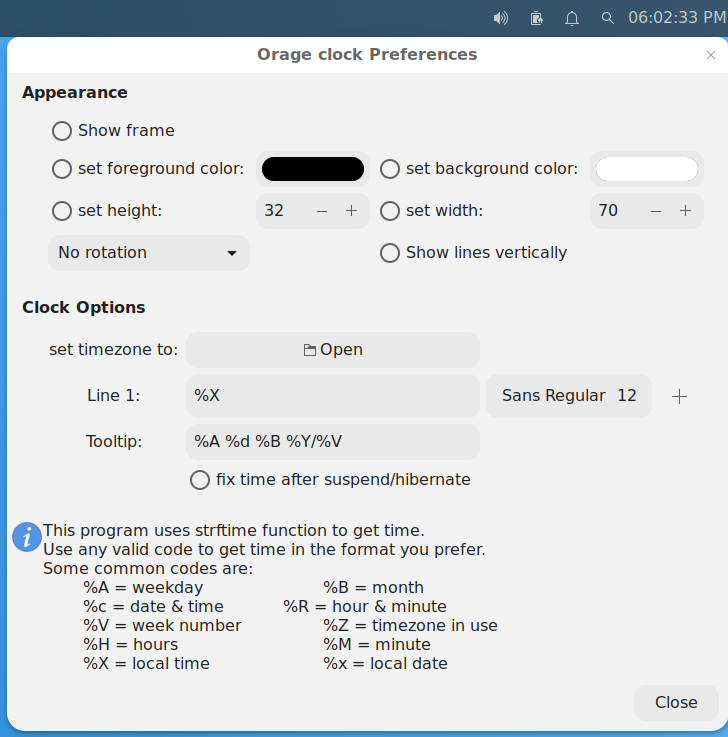Close the Orage clock Preferences window

pyautogui.click(x=711, y=55)
